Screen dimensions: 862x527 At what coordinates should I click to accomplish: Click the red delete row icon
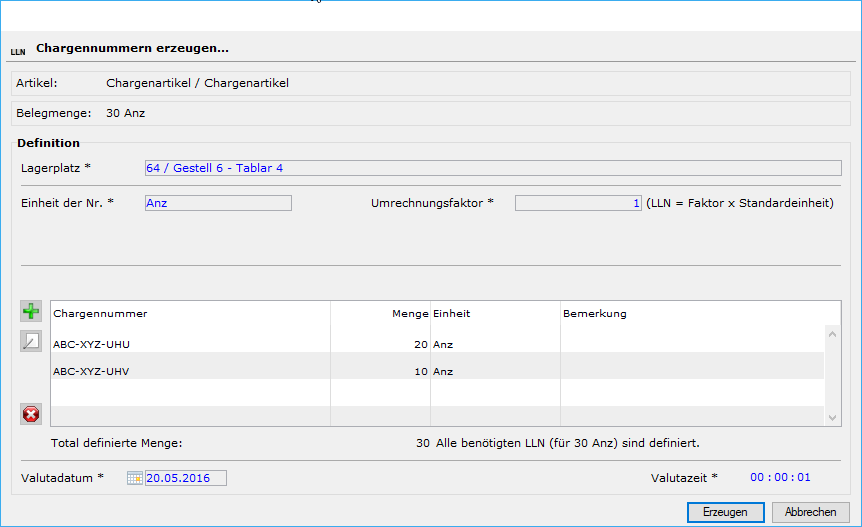[31, 414]
